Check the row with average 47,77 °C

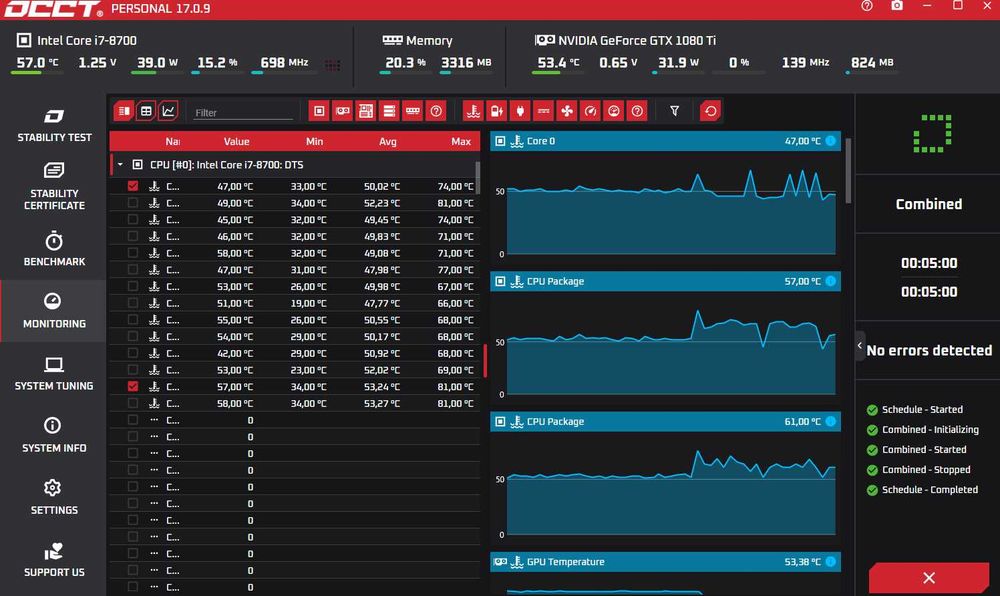point(133,303)
